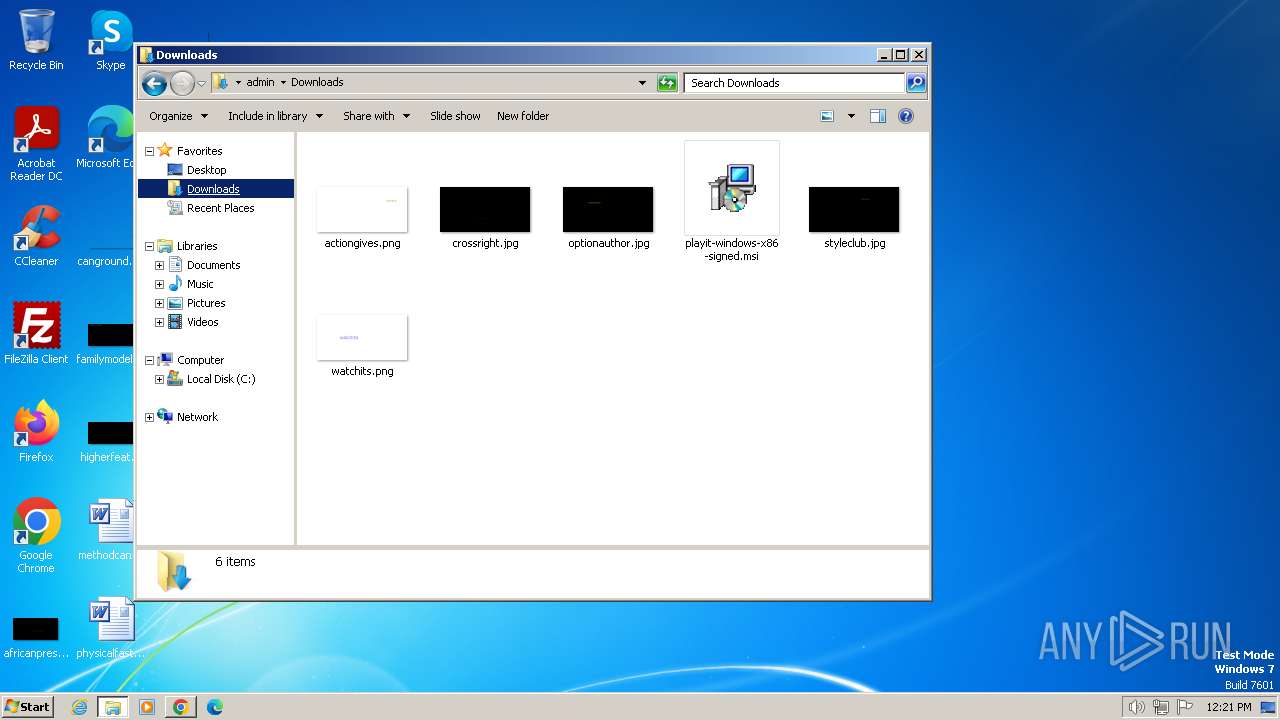
Task: Select the optionauthor.jpg thumbnail
Action: [x=608, y=209]
